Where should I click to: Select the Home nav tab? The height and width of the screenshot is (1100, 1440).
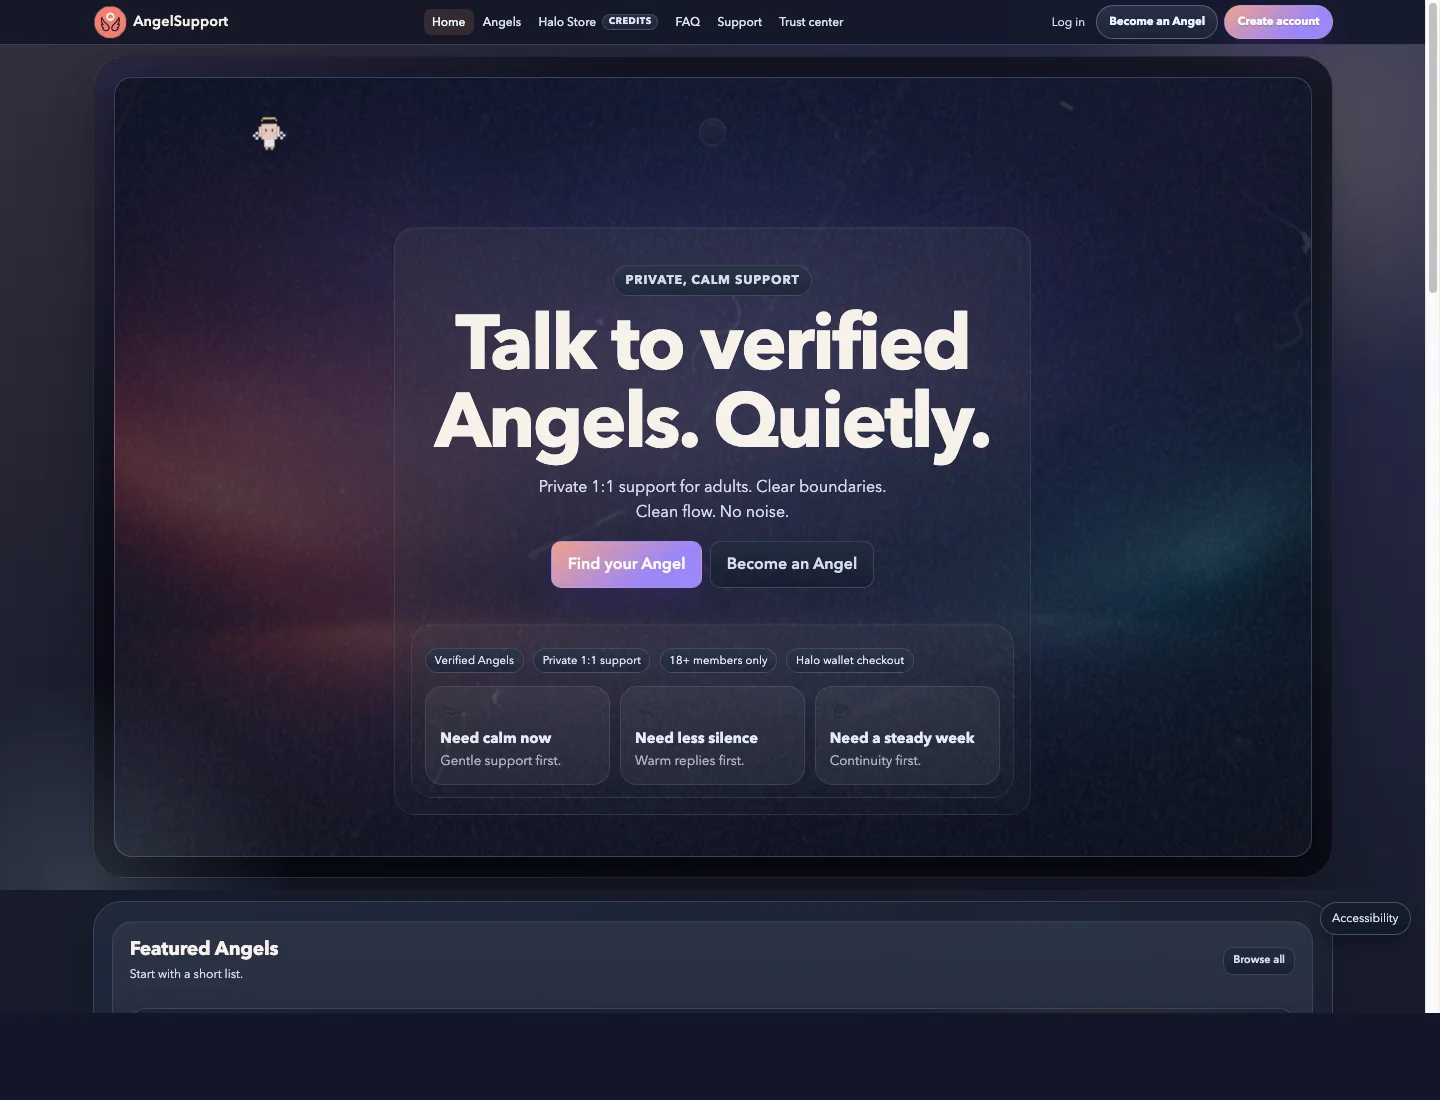(x=448, y=22)
